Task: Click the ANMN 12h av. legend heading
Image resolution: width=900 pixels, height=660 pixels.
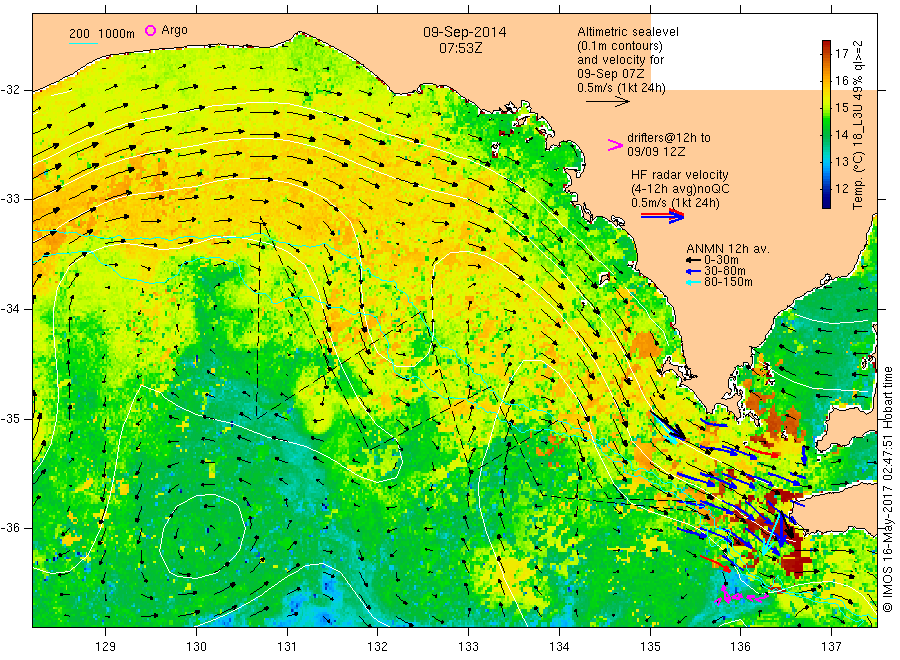Action: [728, 249]
